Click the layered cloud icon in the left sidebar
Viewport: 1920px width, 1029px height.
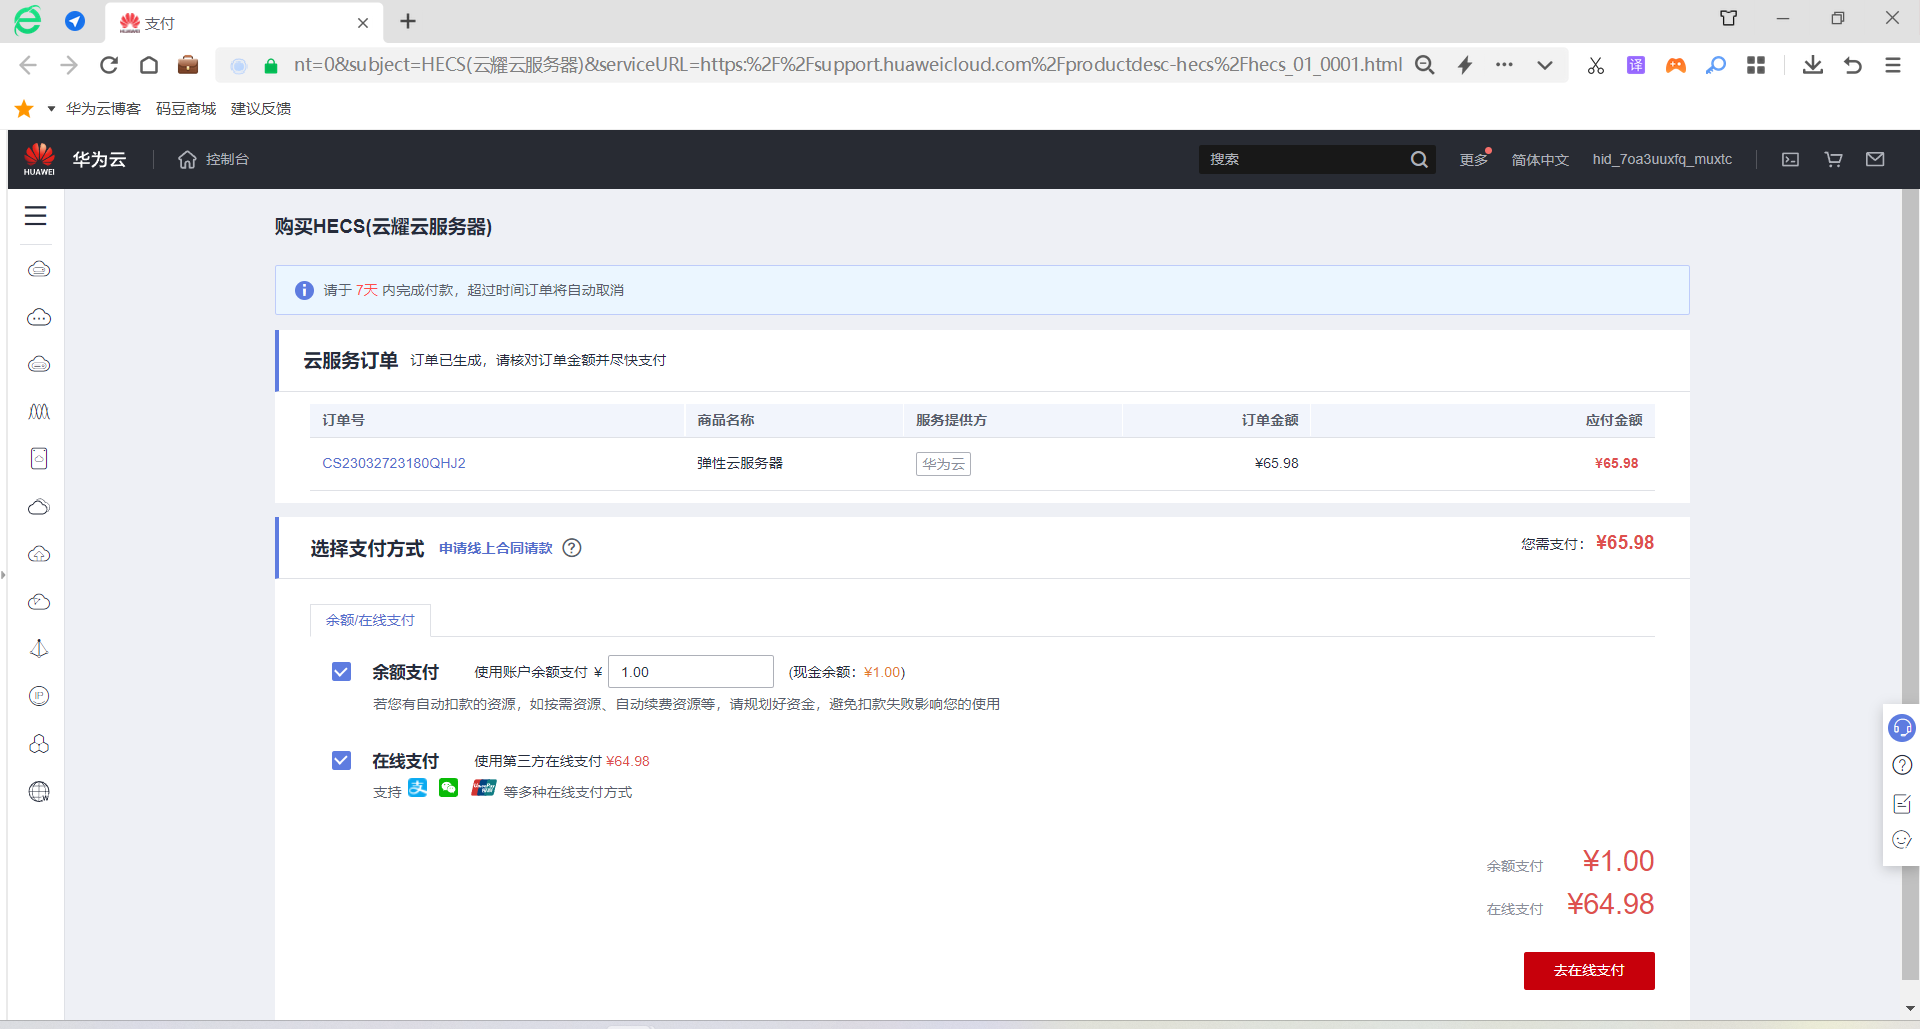[x=39, y=507]
